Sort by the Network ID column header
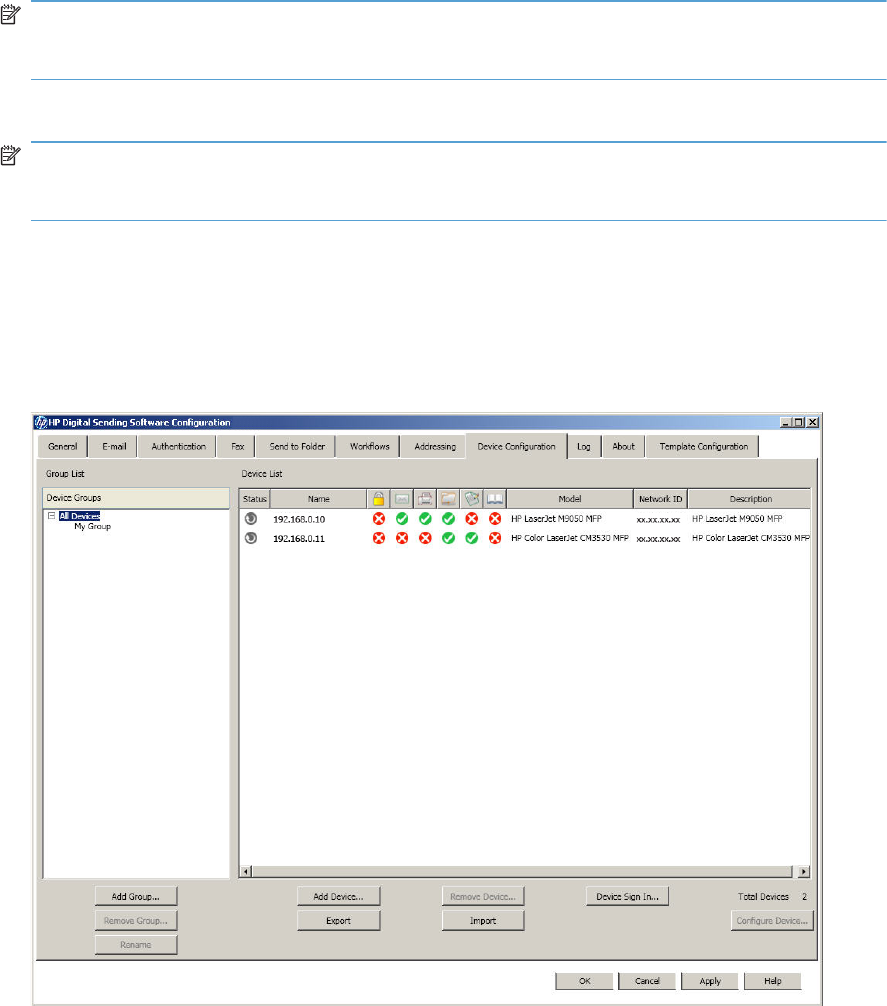The width and height of the screenshot is (887, 1006). click(x=661, y=499)
